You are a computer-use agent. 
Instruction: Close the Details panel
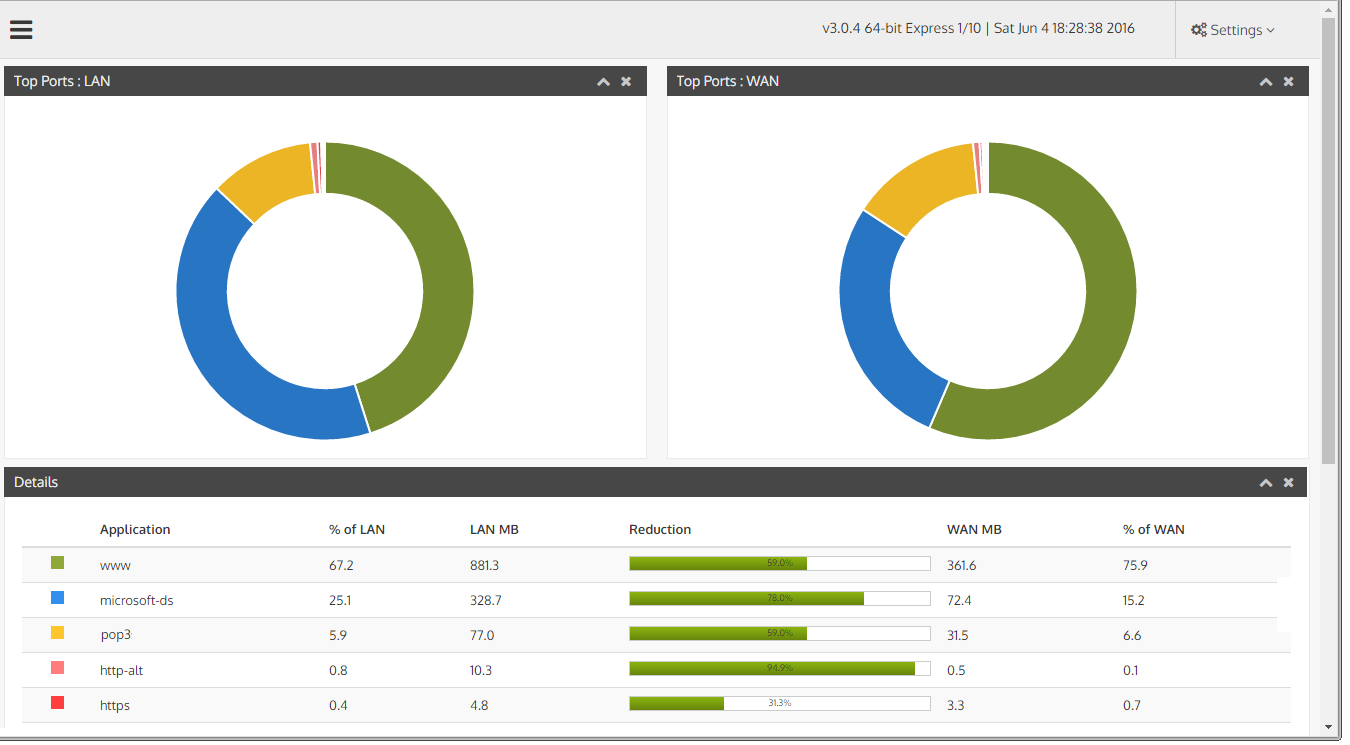pos(1288,482)
